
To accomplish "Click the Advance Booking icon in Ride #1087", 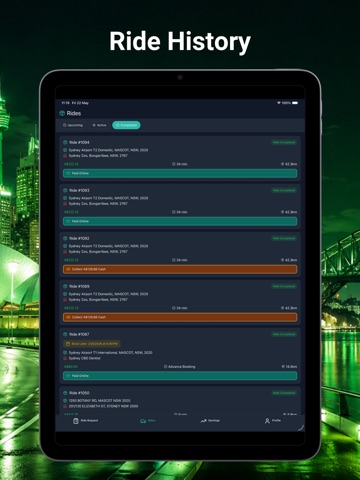I will point(166,367).
